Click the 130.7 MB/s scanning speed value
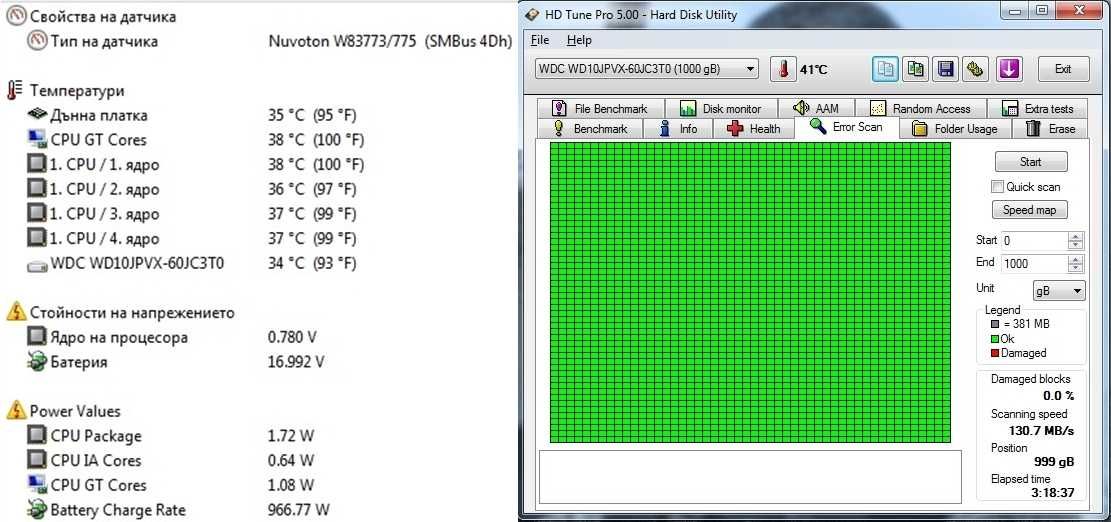The height and width of the screenshot is (522, 1111). click(1041, 430)
